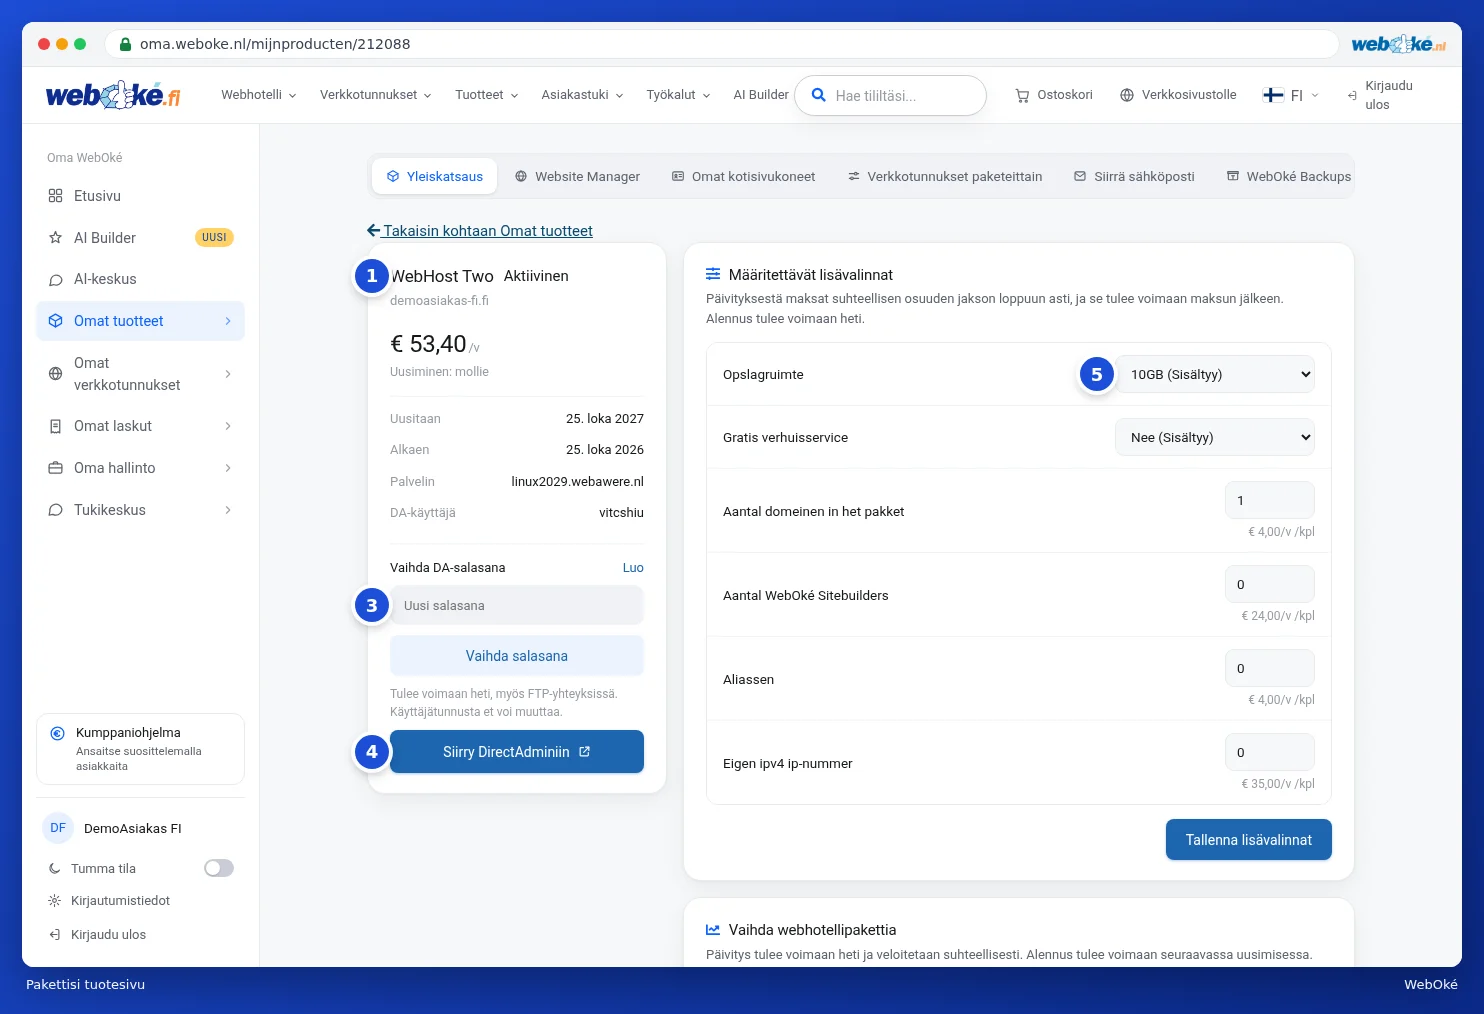Viewport: 1484px width, 1014px height.
Task: Click the Omat laskut invoice icon
Action: pos(55,426)
